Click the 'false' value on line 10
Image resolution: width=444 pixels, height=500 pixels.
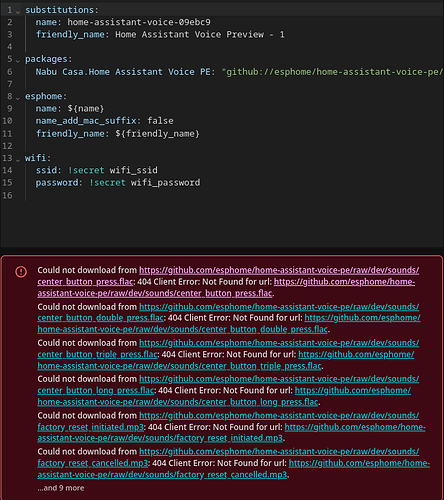pyautogui.click(x=160, y=121)
